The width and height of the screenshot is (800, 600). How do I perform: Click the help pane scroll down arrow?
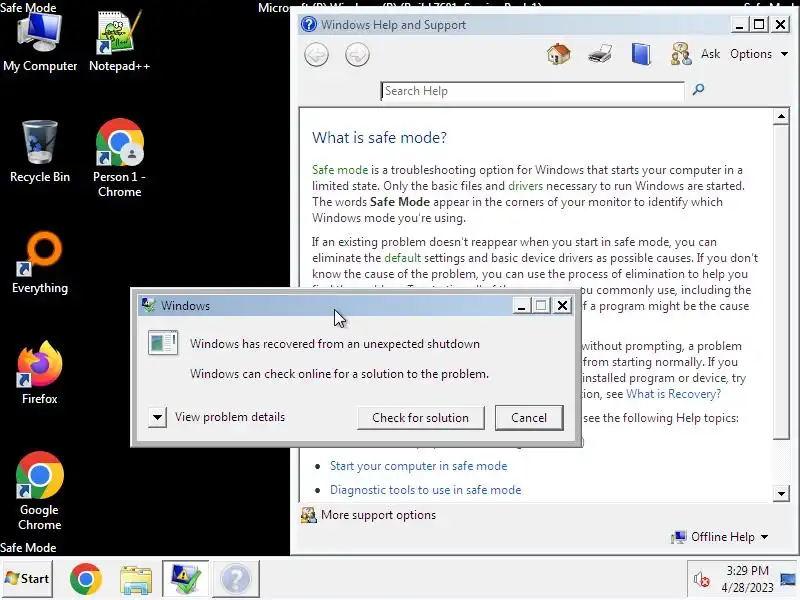click(781, 493)
